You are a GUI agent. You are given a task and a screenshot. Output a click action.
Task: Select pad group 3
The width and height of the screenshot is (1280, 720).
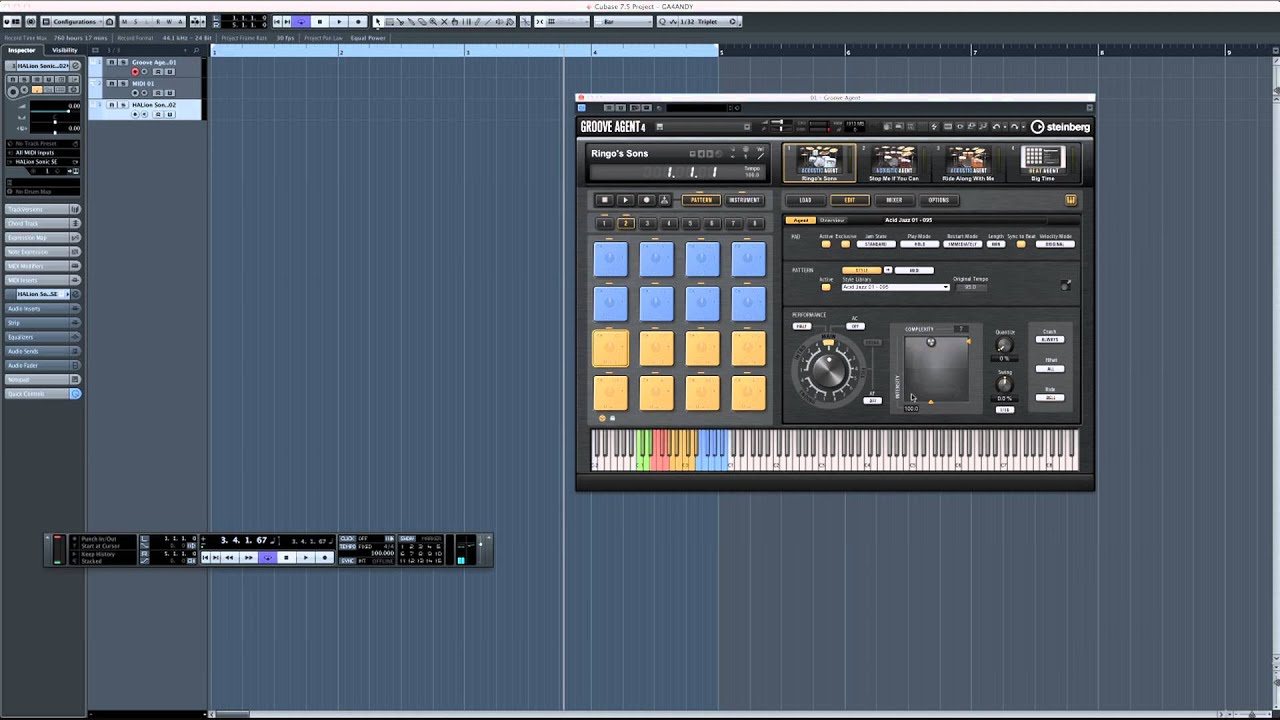pos(647,223)
